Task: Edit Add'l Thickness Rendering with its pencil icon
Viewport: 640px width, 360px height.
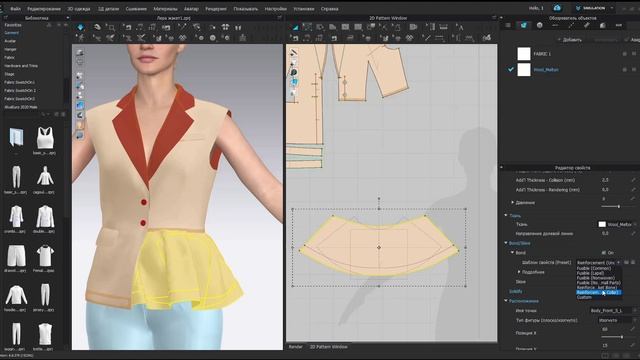Action: pyautogui.click(x=633, y=190)
